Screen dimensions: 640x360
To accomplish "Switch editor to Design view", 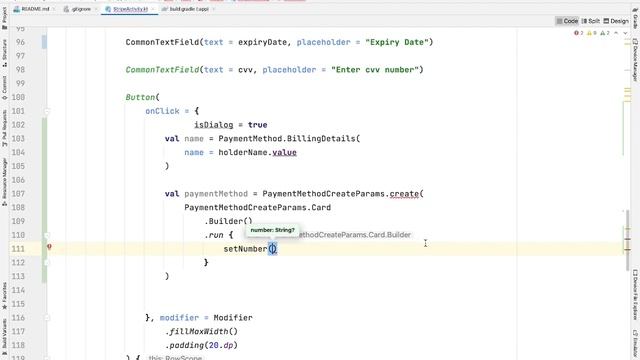I will 616,21.
